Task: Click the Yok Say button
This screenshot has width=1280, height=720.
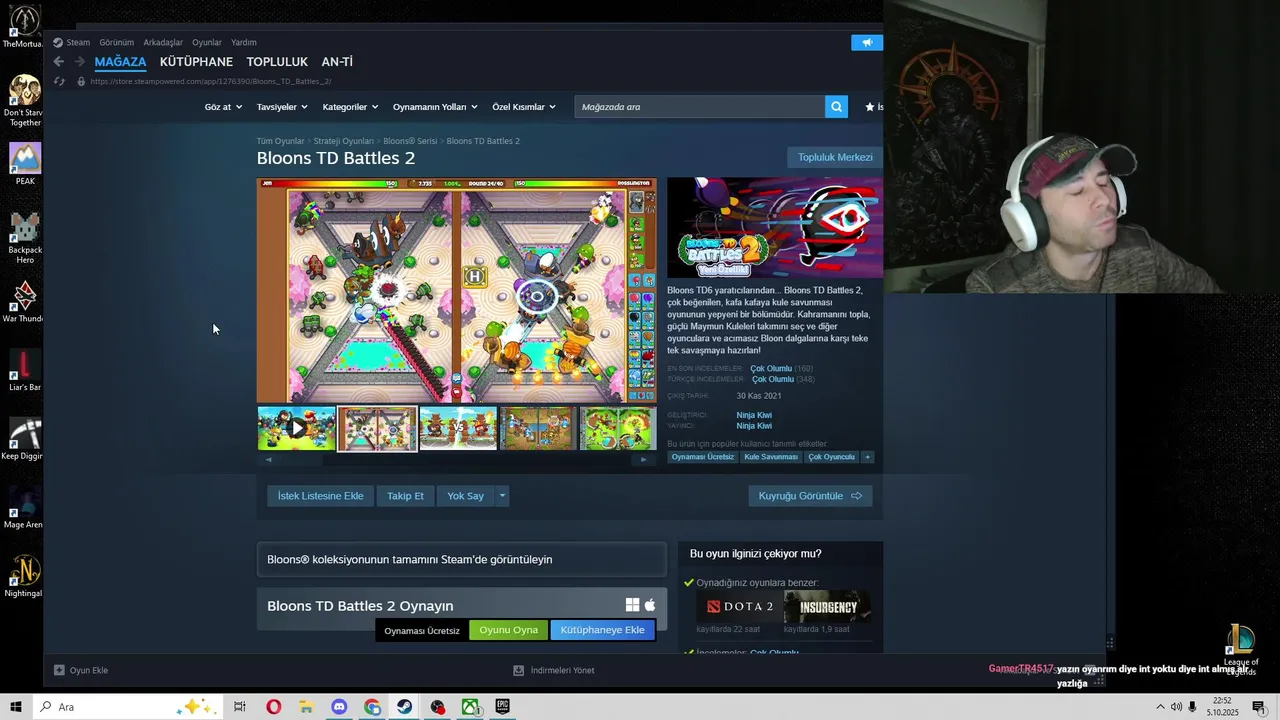Action: (x=465, y=496)
